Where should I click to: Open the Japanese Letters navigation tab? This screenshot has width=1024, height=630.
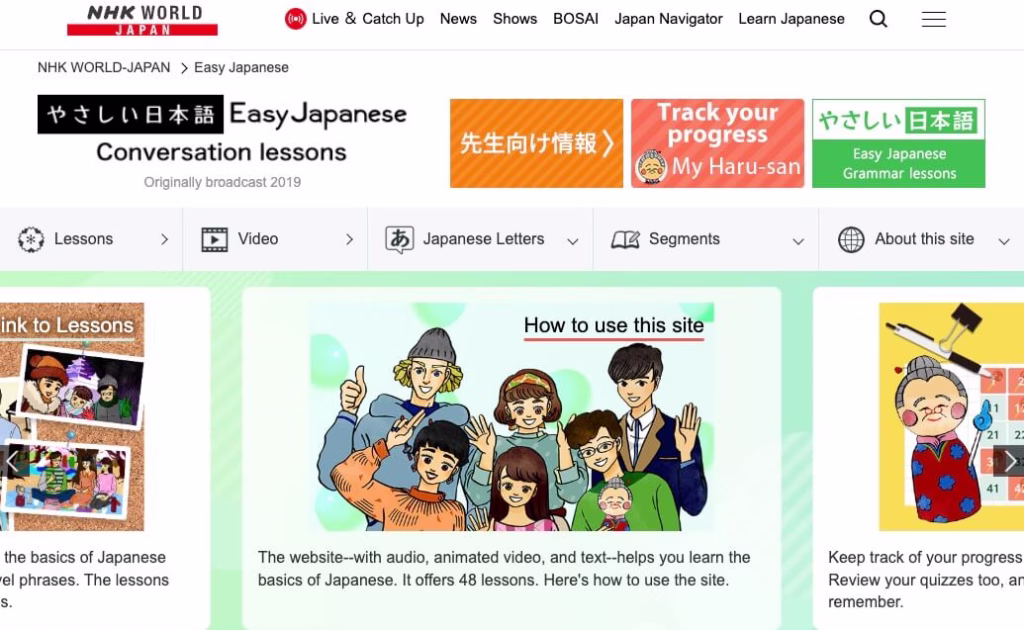tap(480, 240)
